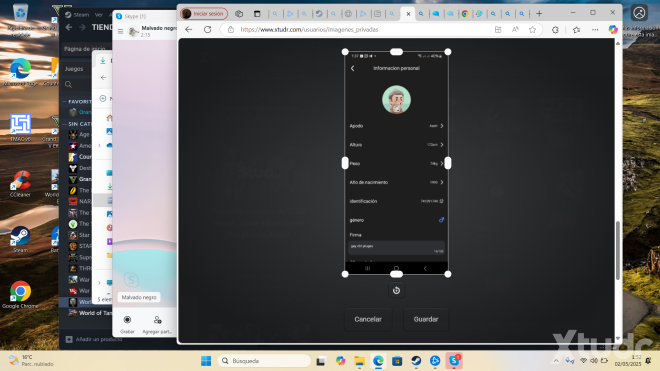Open Skype hamburger menu icon

click(x=120, y=31)
